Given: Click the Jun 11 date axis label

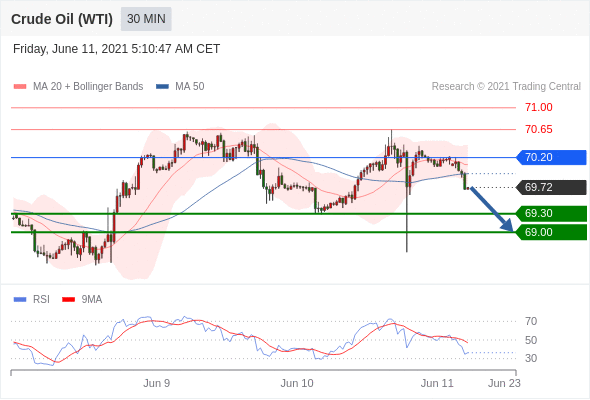Looking at the screenshot, I should click(x=437, y=383).
